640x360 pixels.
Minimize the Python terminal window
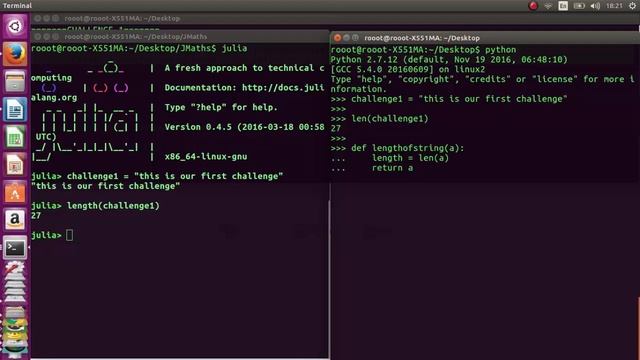[x=346, y=38]
